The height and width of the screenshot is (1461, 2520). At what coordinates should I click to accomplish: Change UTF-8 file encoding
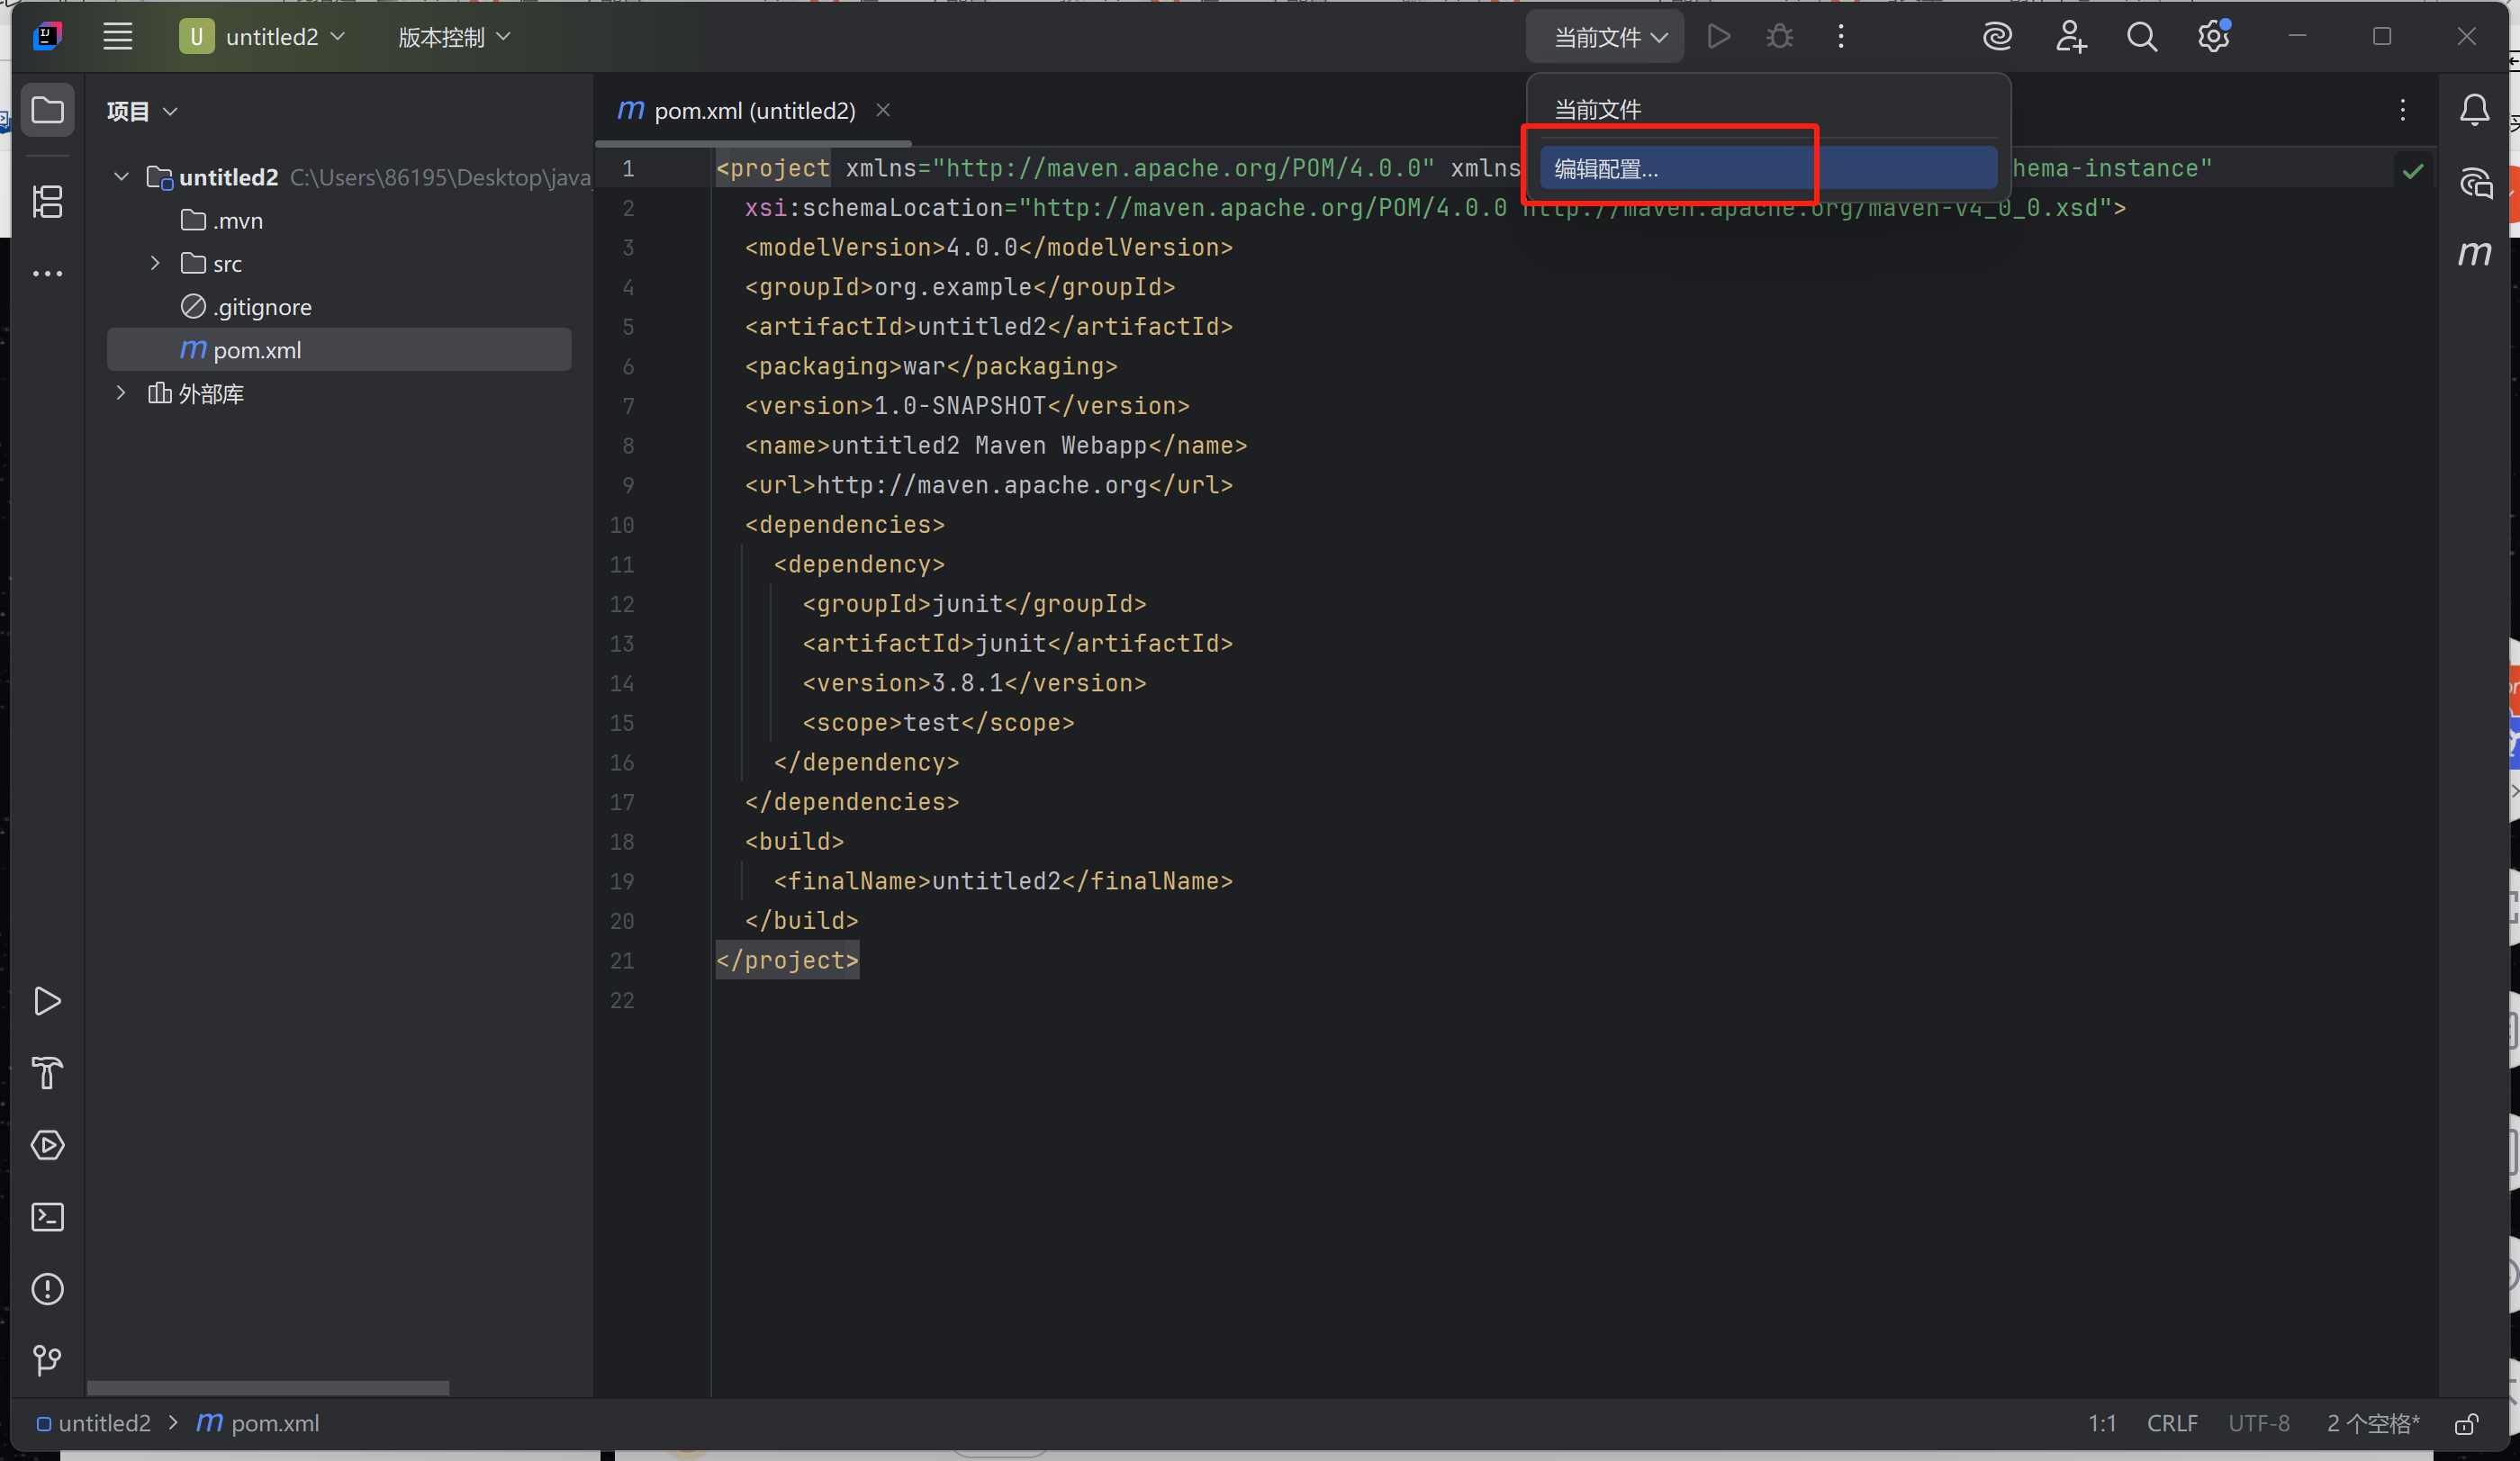point(2258,1424)
